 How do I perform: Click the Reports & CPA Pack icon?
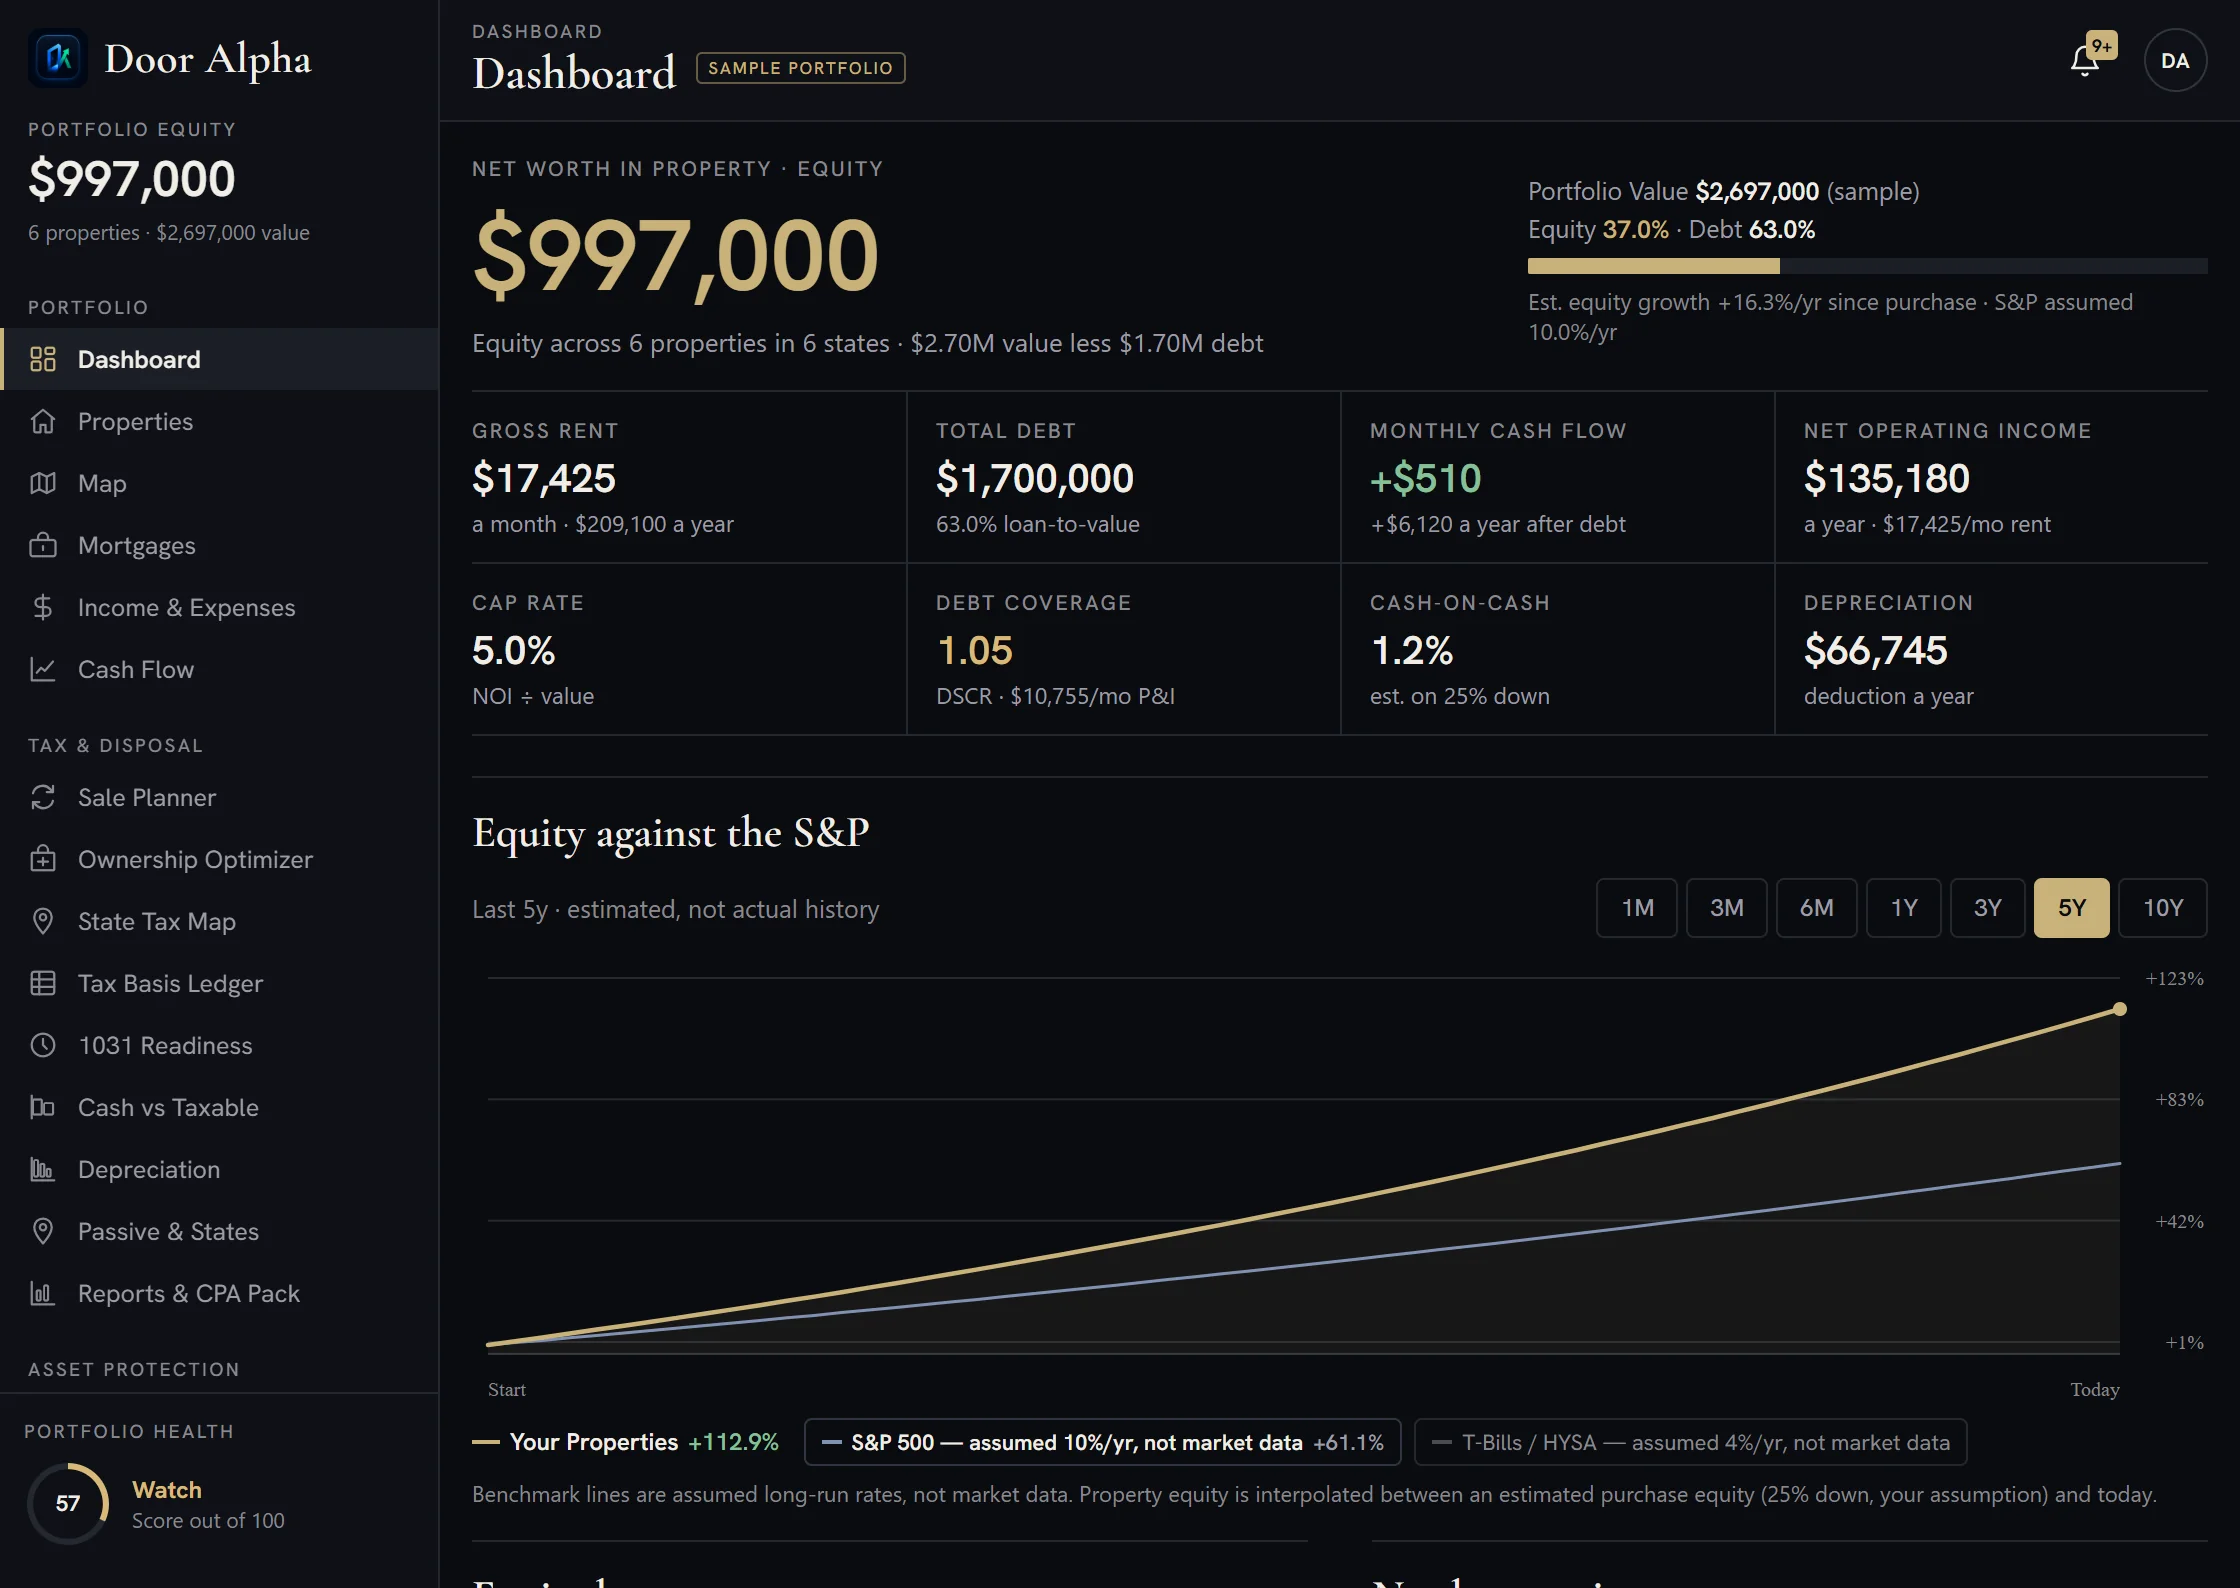[43, 1293]
